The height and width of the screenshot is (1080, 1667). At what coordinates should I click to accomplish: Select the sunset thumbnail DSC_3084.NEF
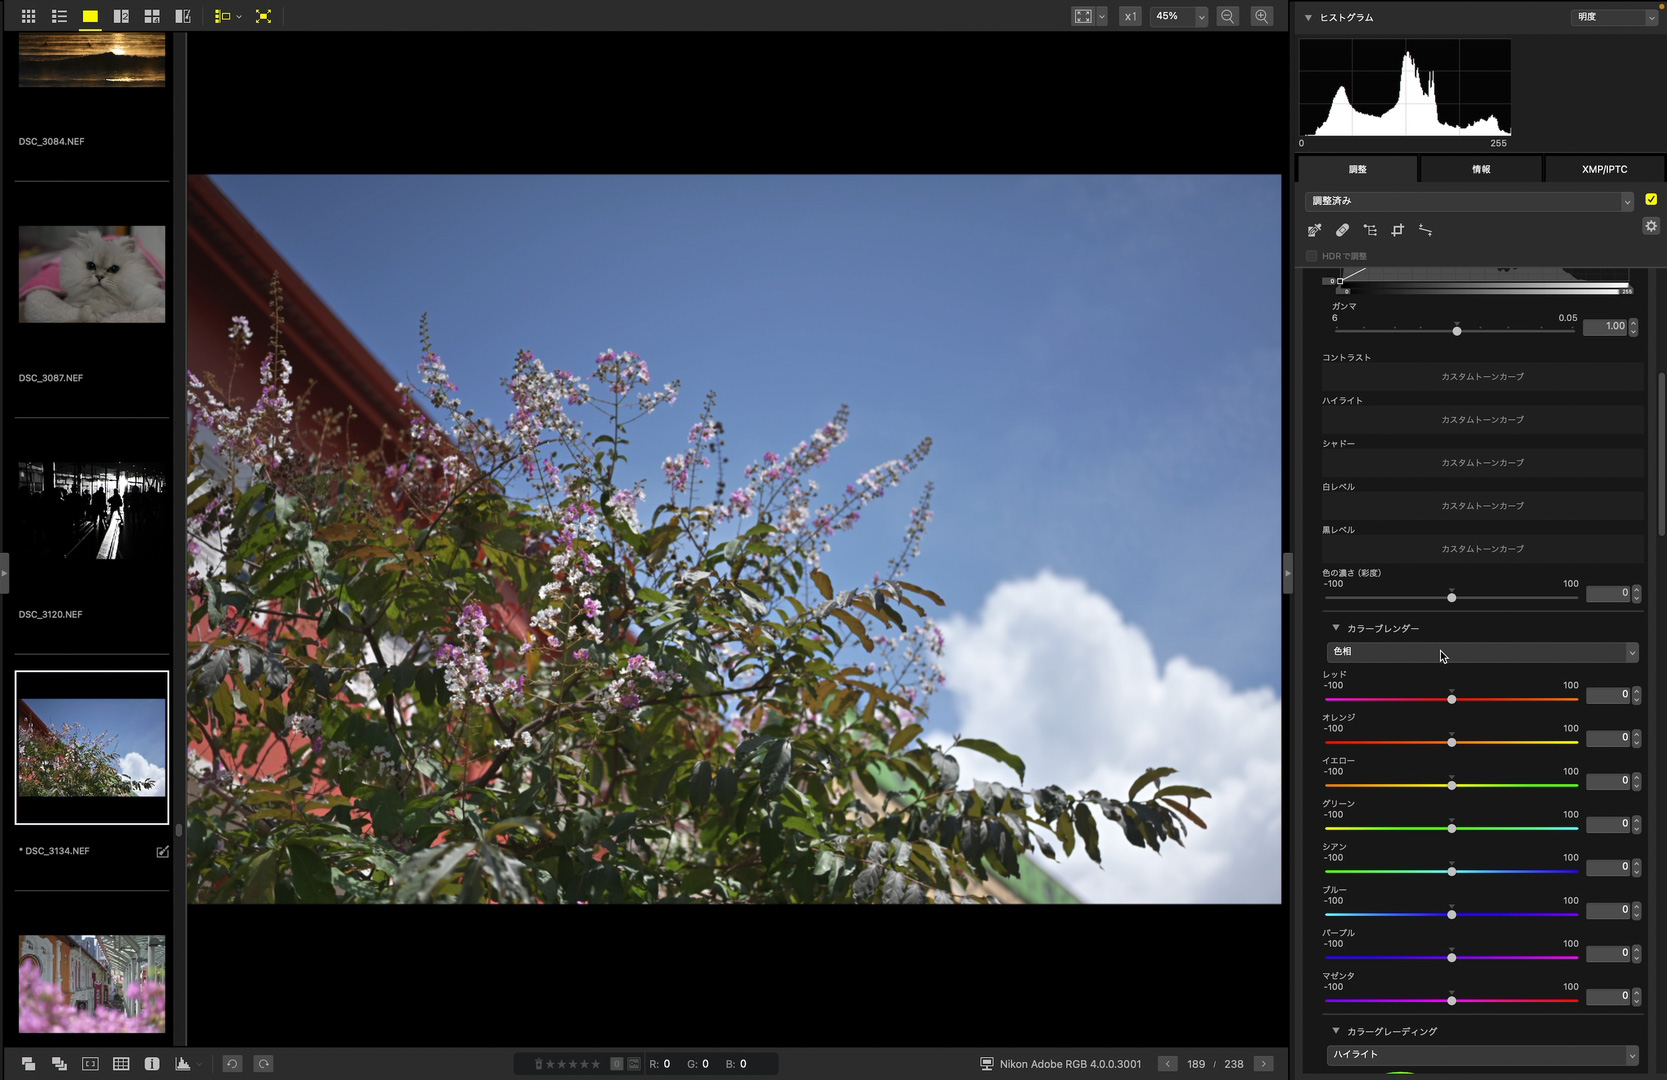92,60
